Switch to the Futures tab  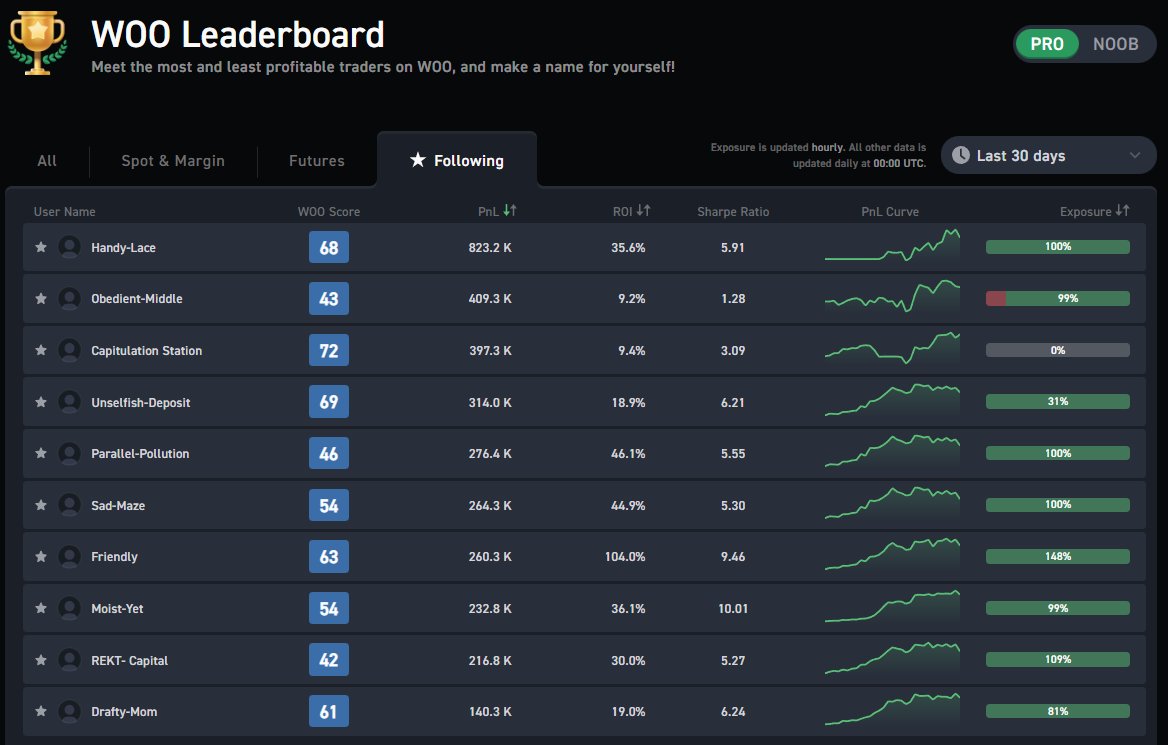click(x=317, y=161)
